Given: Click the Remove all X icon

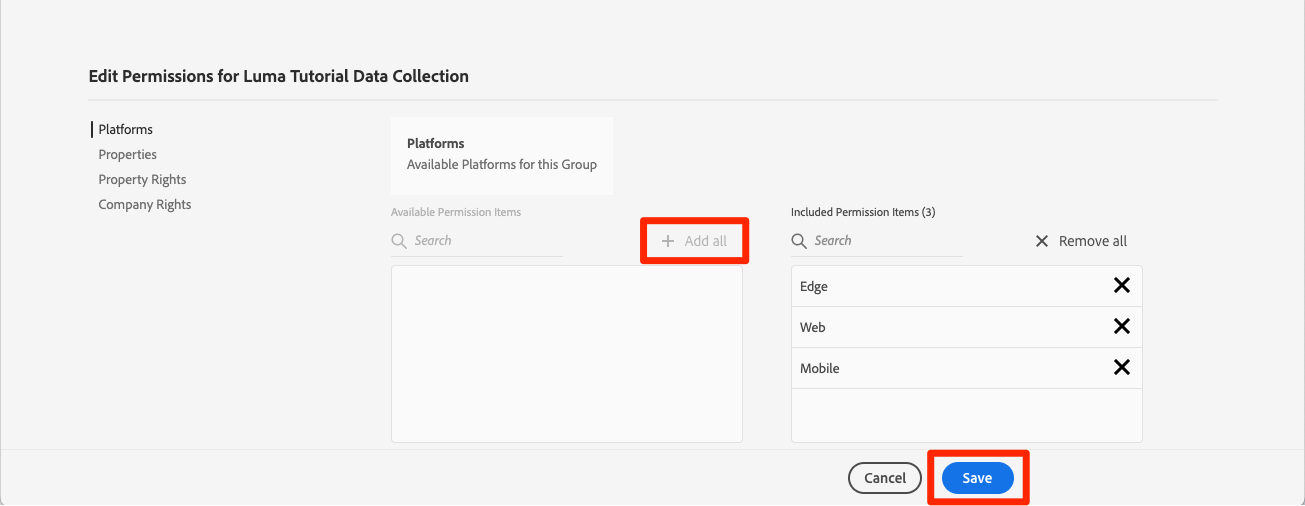Looking at the screenshot, I should click(1042, 241).
